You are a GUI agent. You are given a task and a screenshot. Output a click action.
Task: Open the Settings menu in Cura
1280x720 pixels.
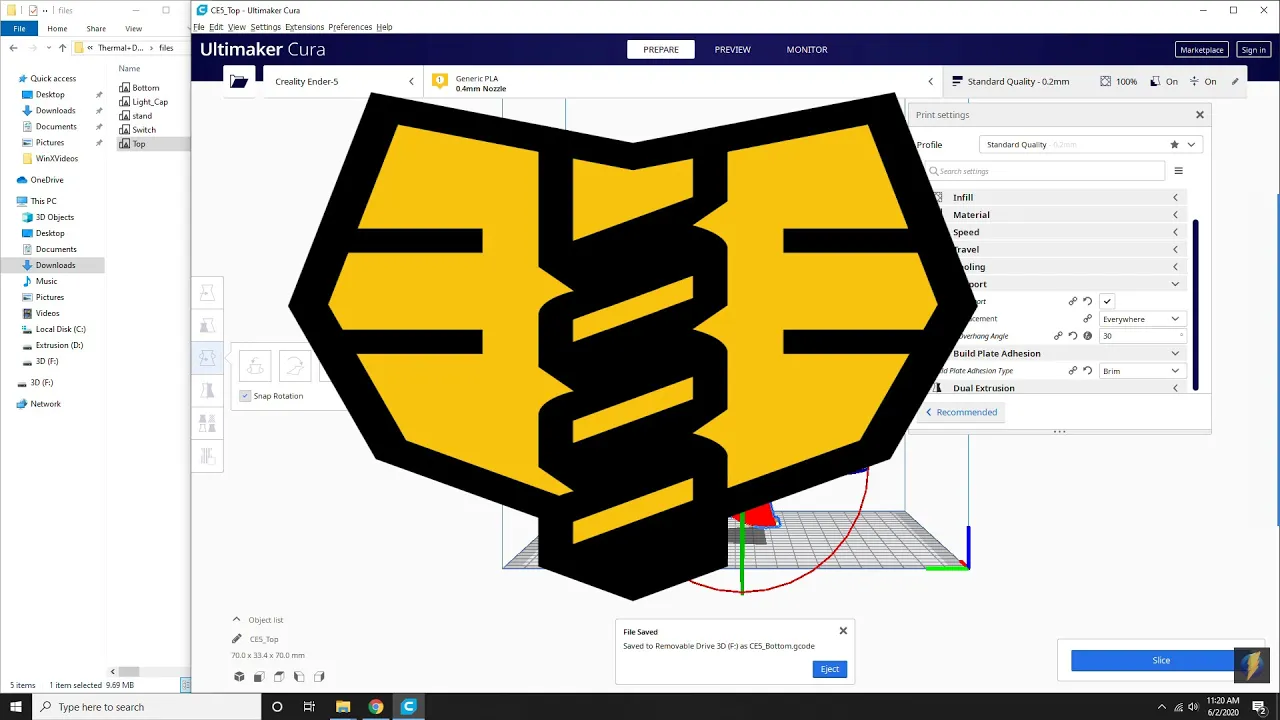265,27
